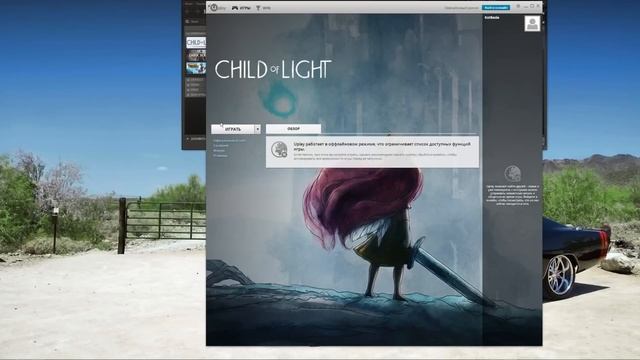Open the ОБЗОР (Overview) tab

[x=293, y=129]
